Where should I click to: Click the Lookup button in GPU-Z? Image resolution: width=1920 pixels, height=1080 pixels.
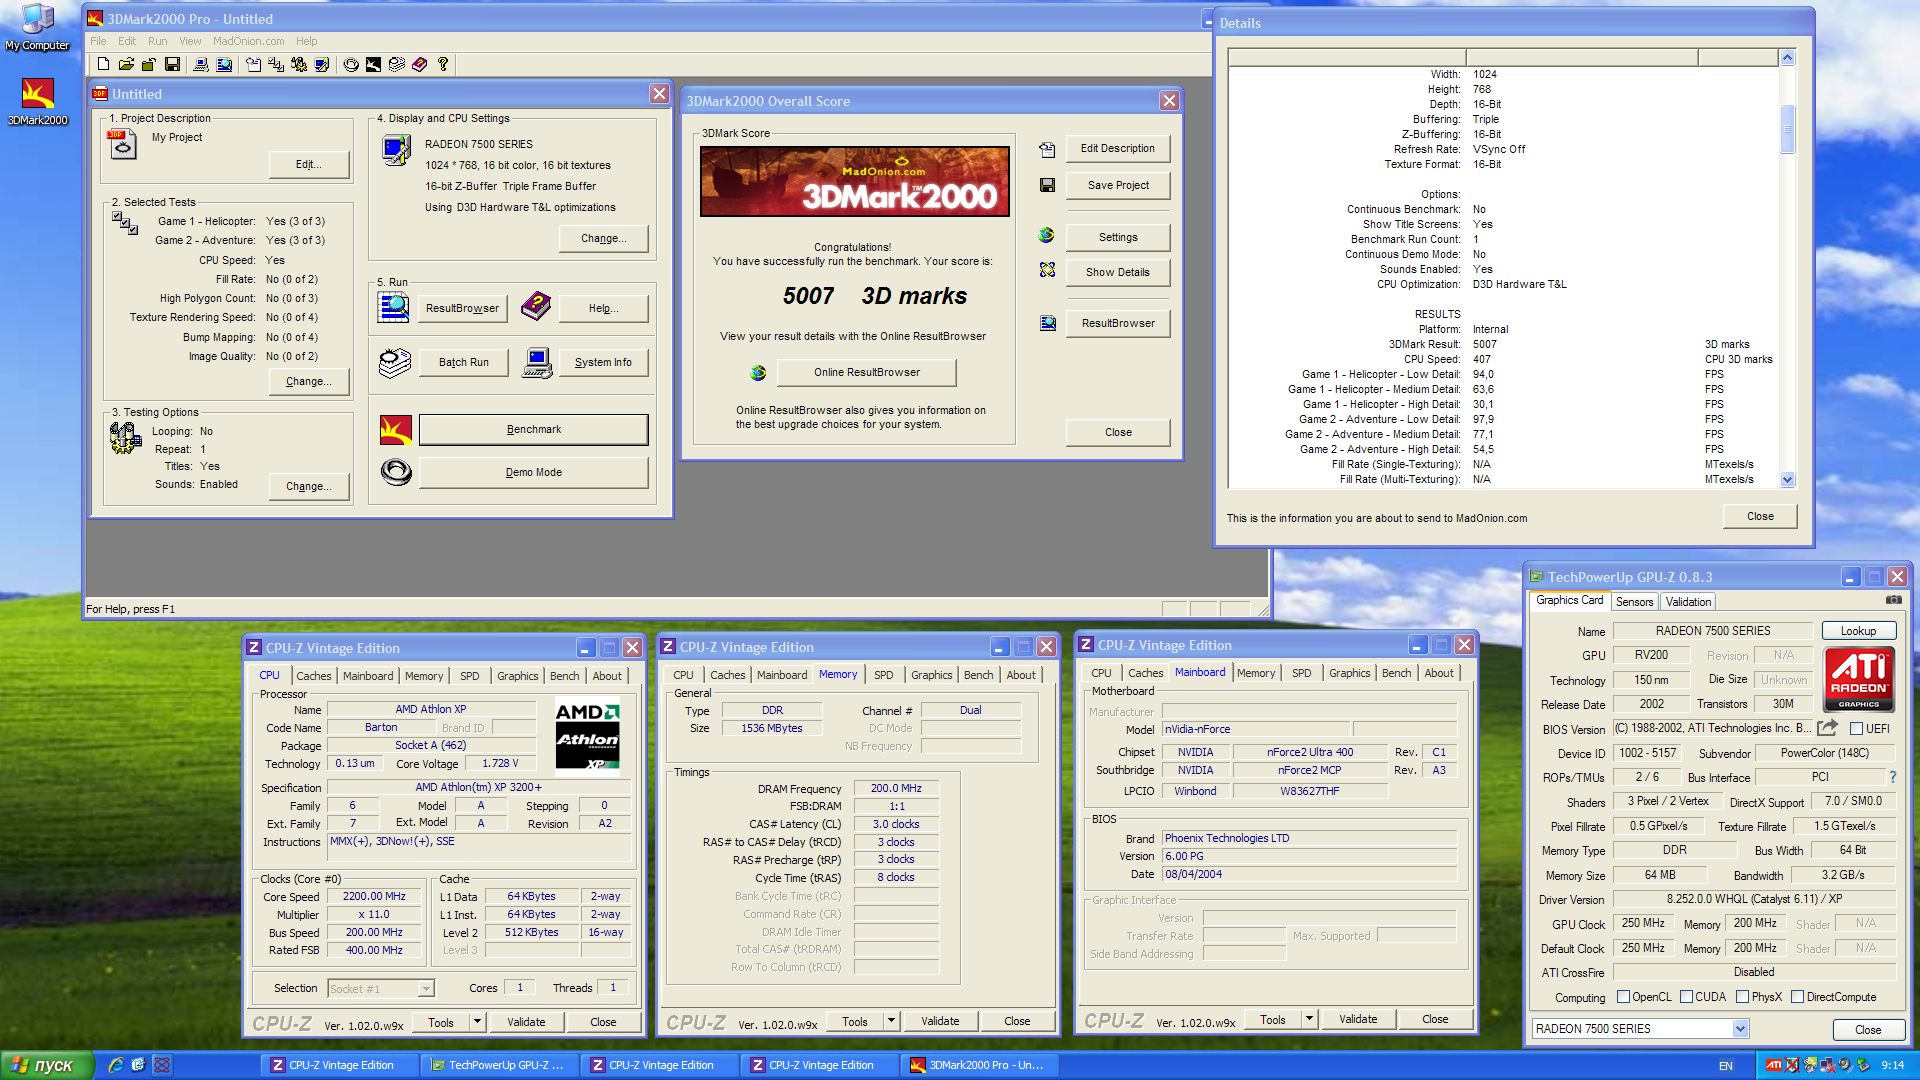tap(1858, 631)
